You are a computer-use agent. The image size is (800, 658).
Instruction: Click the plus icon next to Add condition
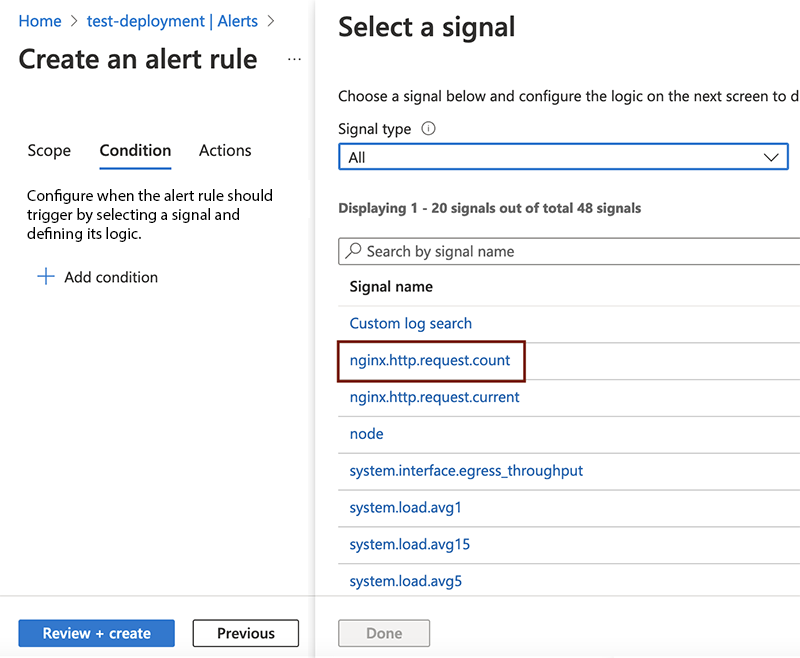click(46, 277)
